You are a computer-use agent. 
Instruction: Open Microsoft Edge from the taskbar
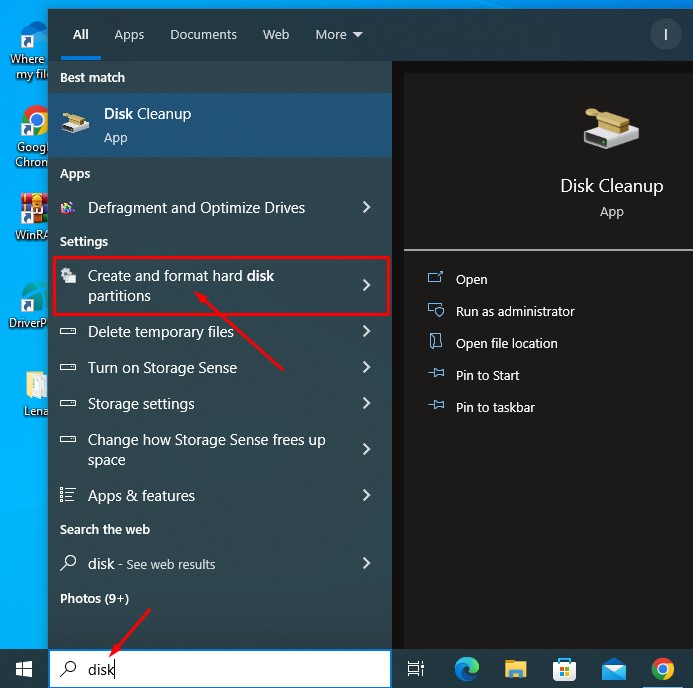point(466,669)
